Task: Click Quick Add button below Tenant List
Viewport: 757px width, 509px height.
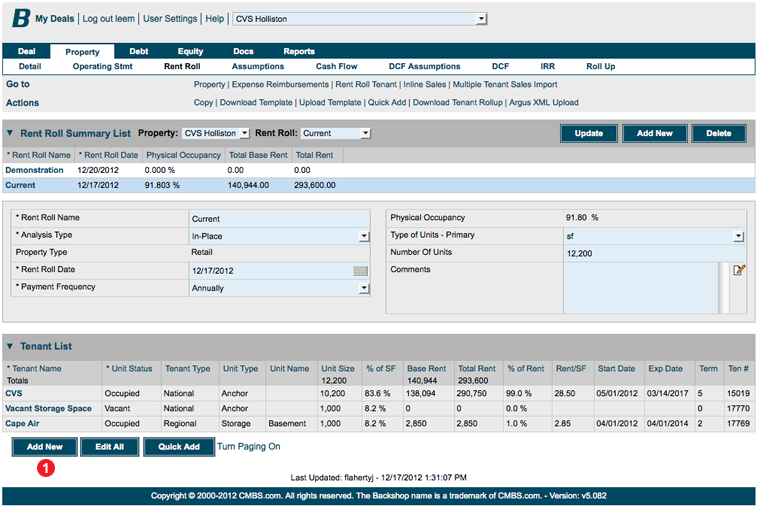Action: (179, 447)
